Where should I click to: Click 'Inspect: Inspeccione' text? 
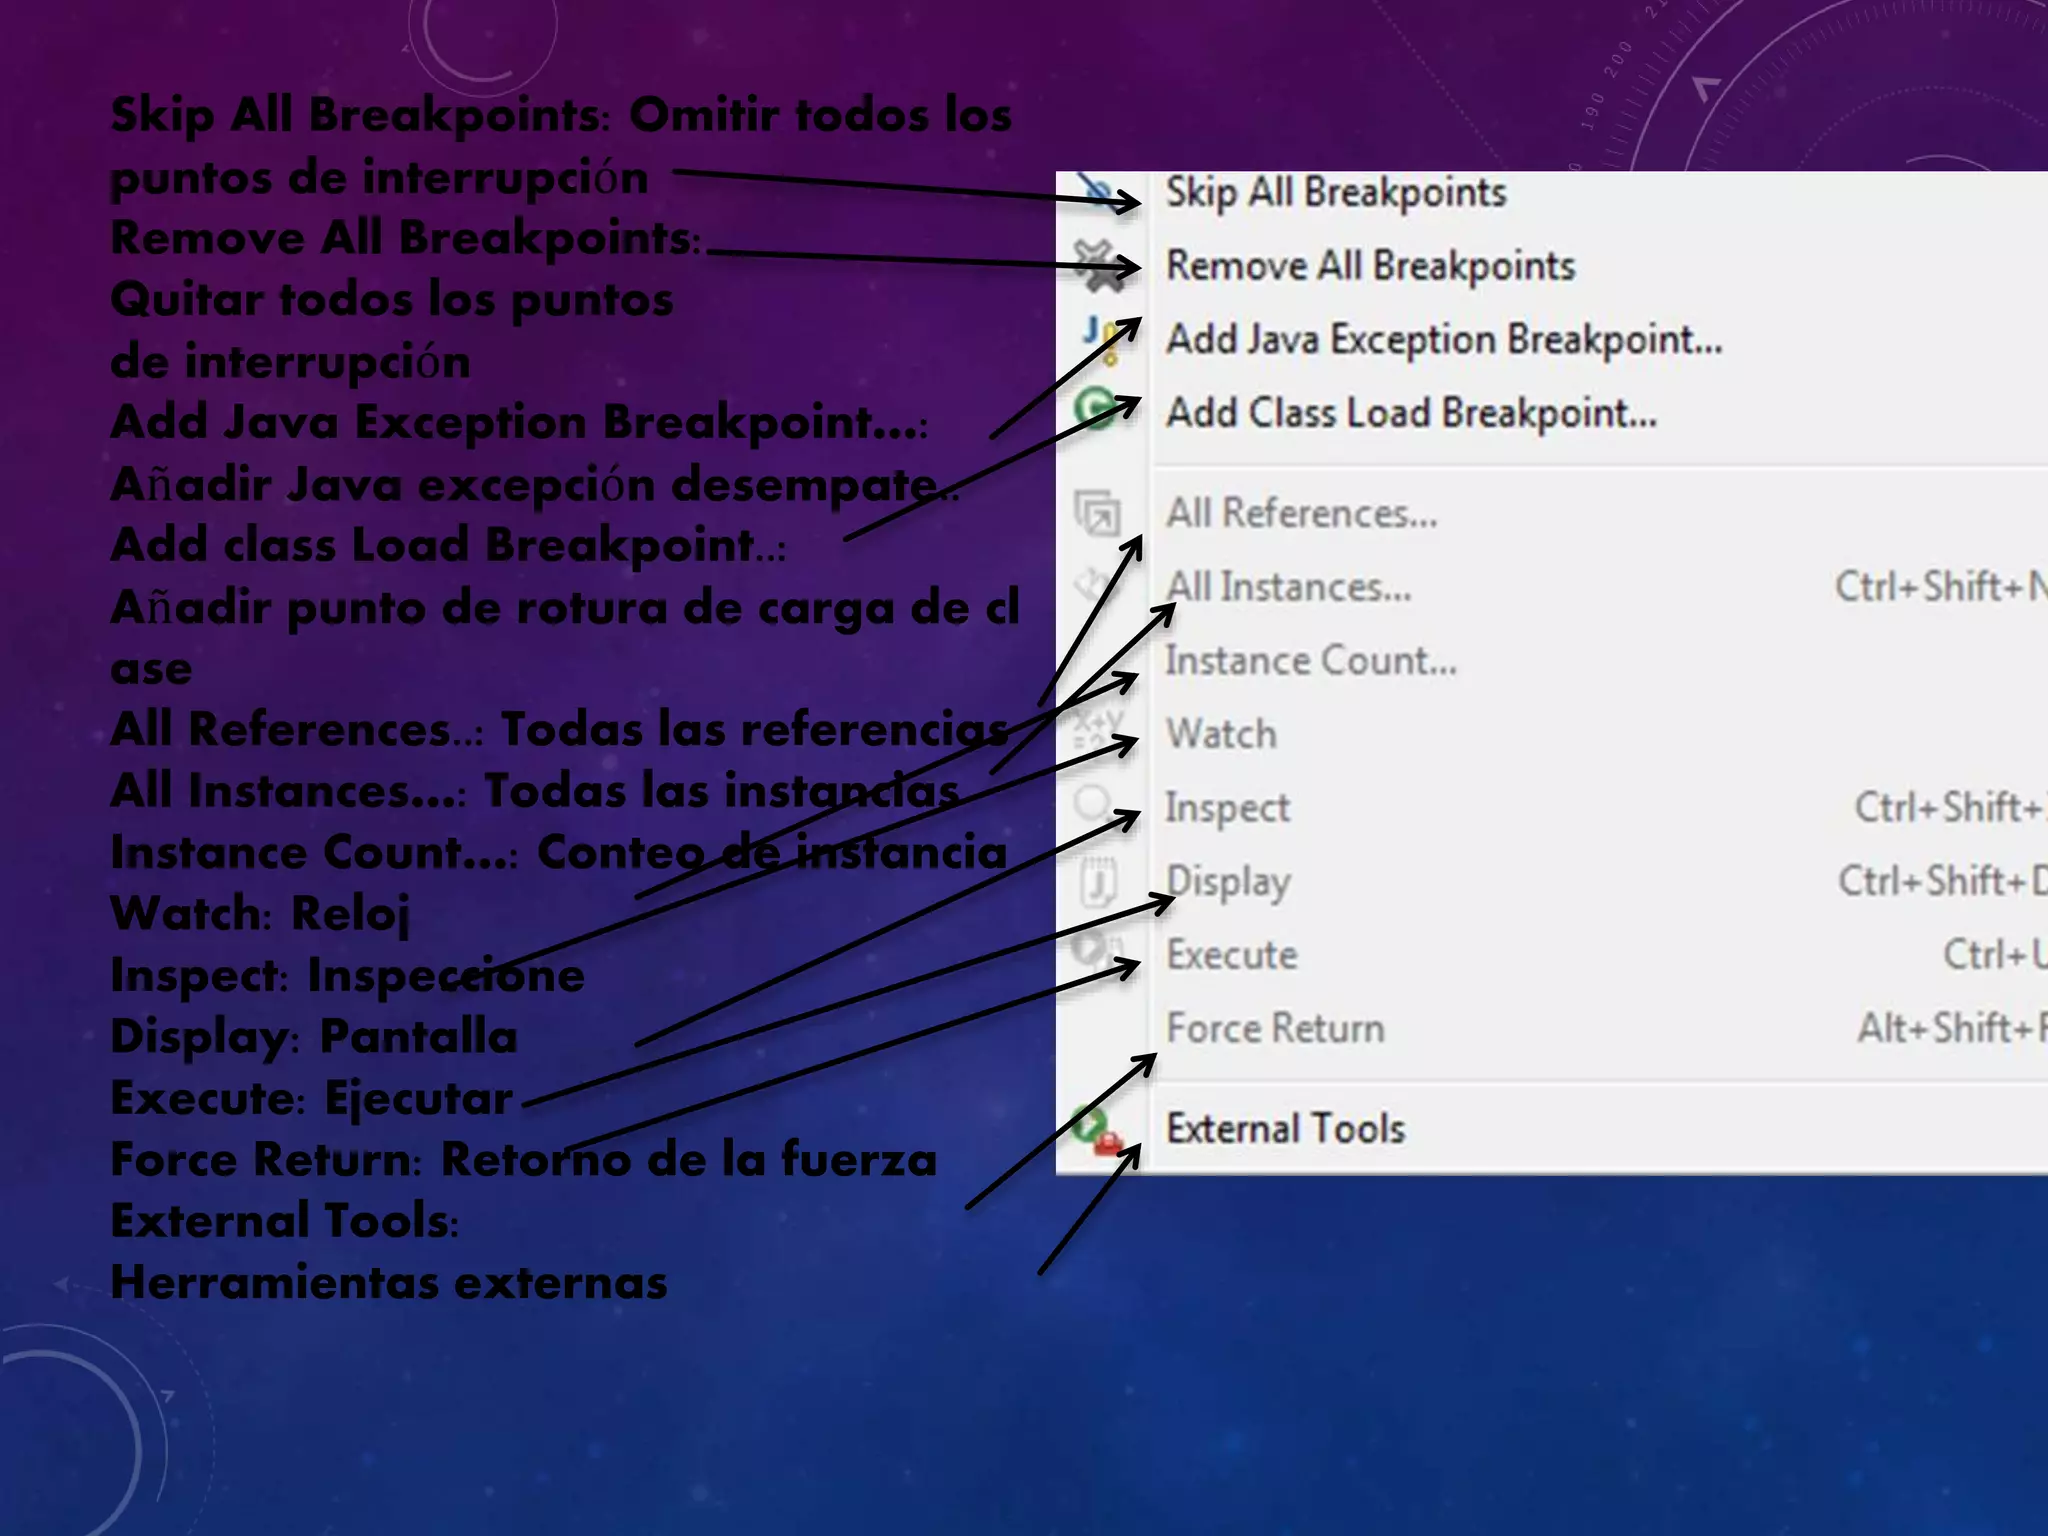pyautogui.click(x=347, y=975)
